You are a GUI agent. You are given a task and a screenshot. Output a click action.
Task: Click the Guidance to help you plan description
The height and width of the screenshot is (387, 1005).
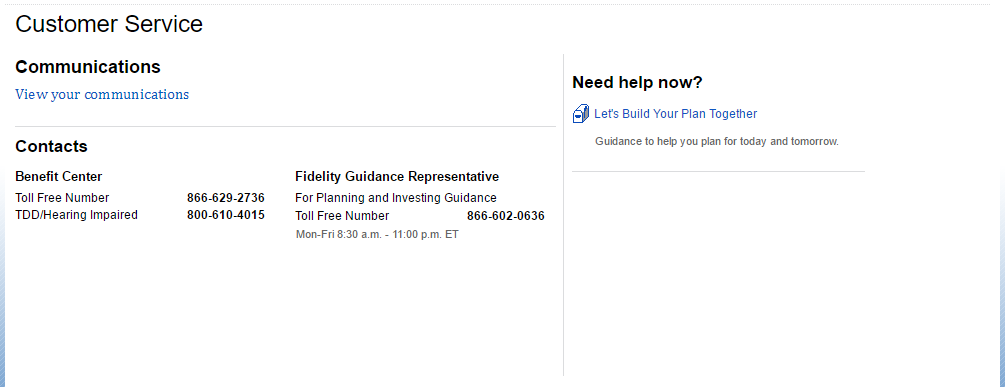(717, 142)
